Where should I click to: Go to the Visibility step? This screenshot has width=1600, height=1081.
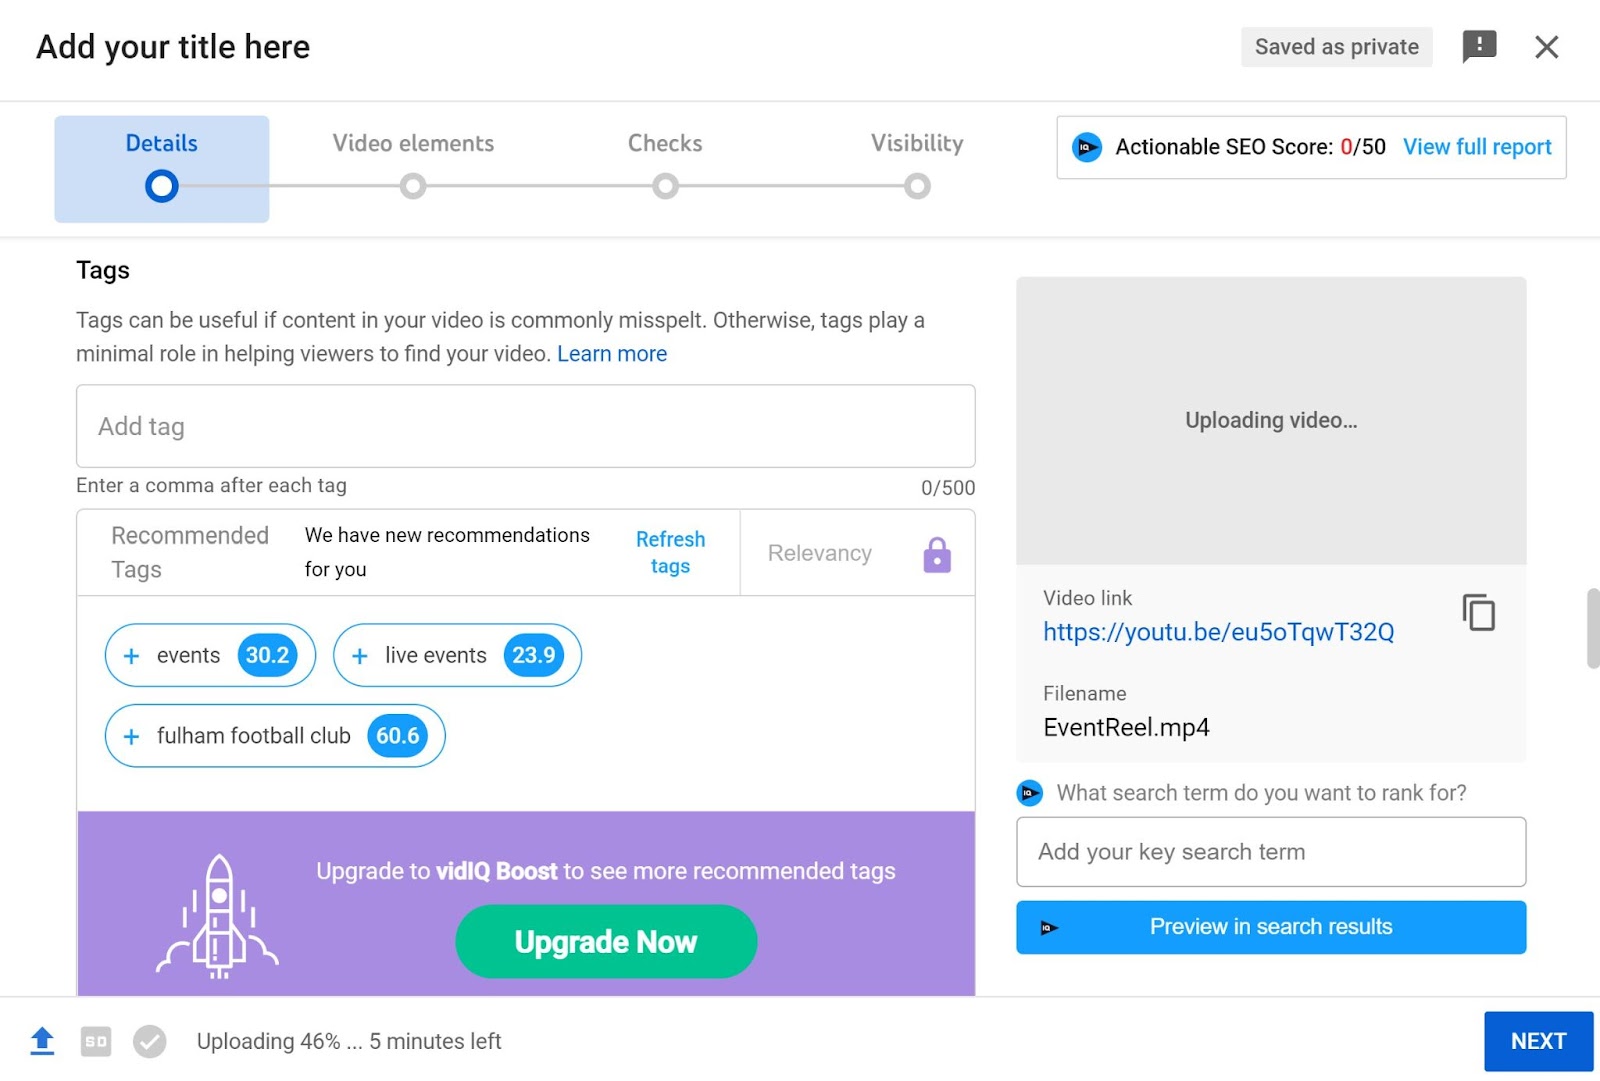[917, 162]
